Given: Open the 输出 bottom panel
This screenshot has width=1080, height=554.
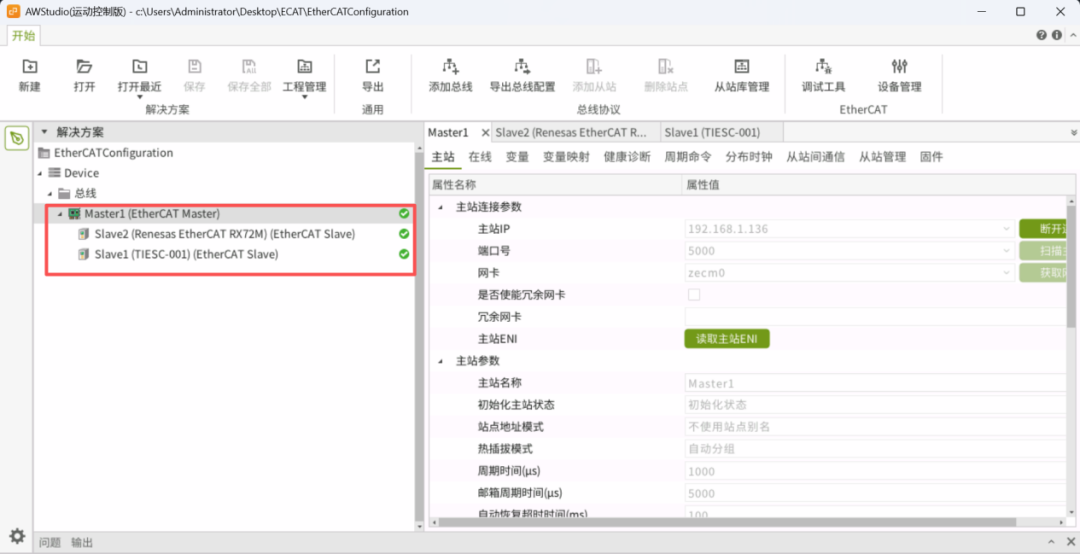Looking at the screenshot, I should 82,543.
